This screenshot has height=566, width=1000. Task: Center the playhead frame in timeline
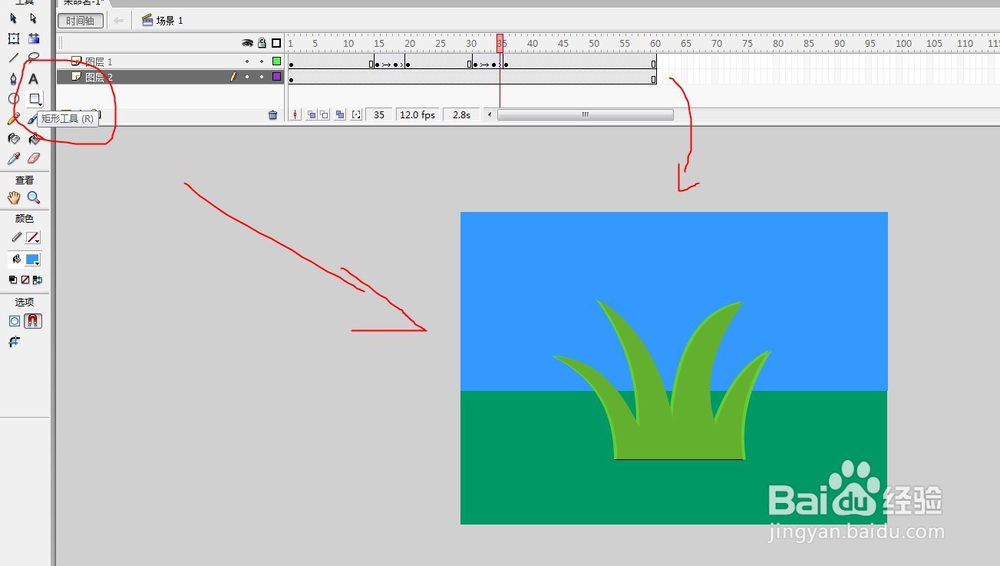pyautogui.click(x=295, y=115)
